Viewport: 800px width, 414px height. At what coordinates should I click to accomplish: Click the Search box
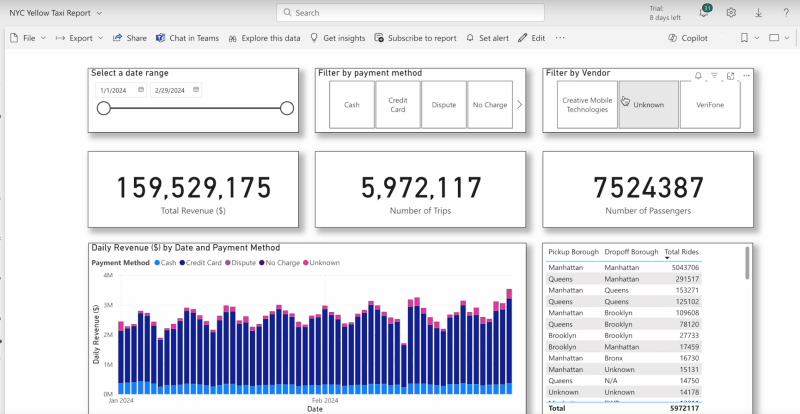410,13
